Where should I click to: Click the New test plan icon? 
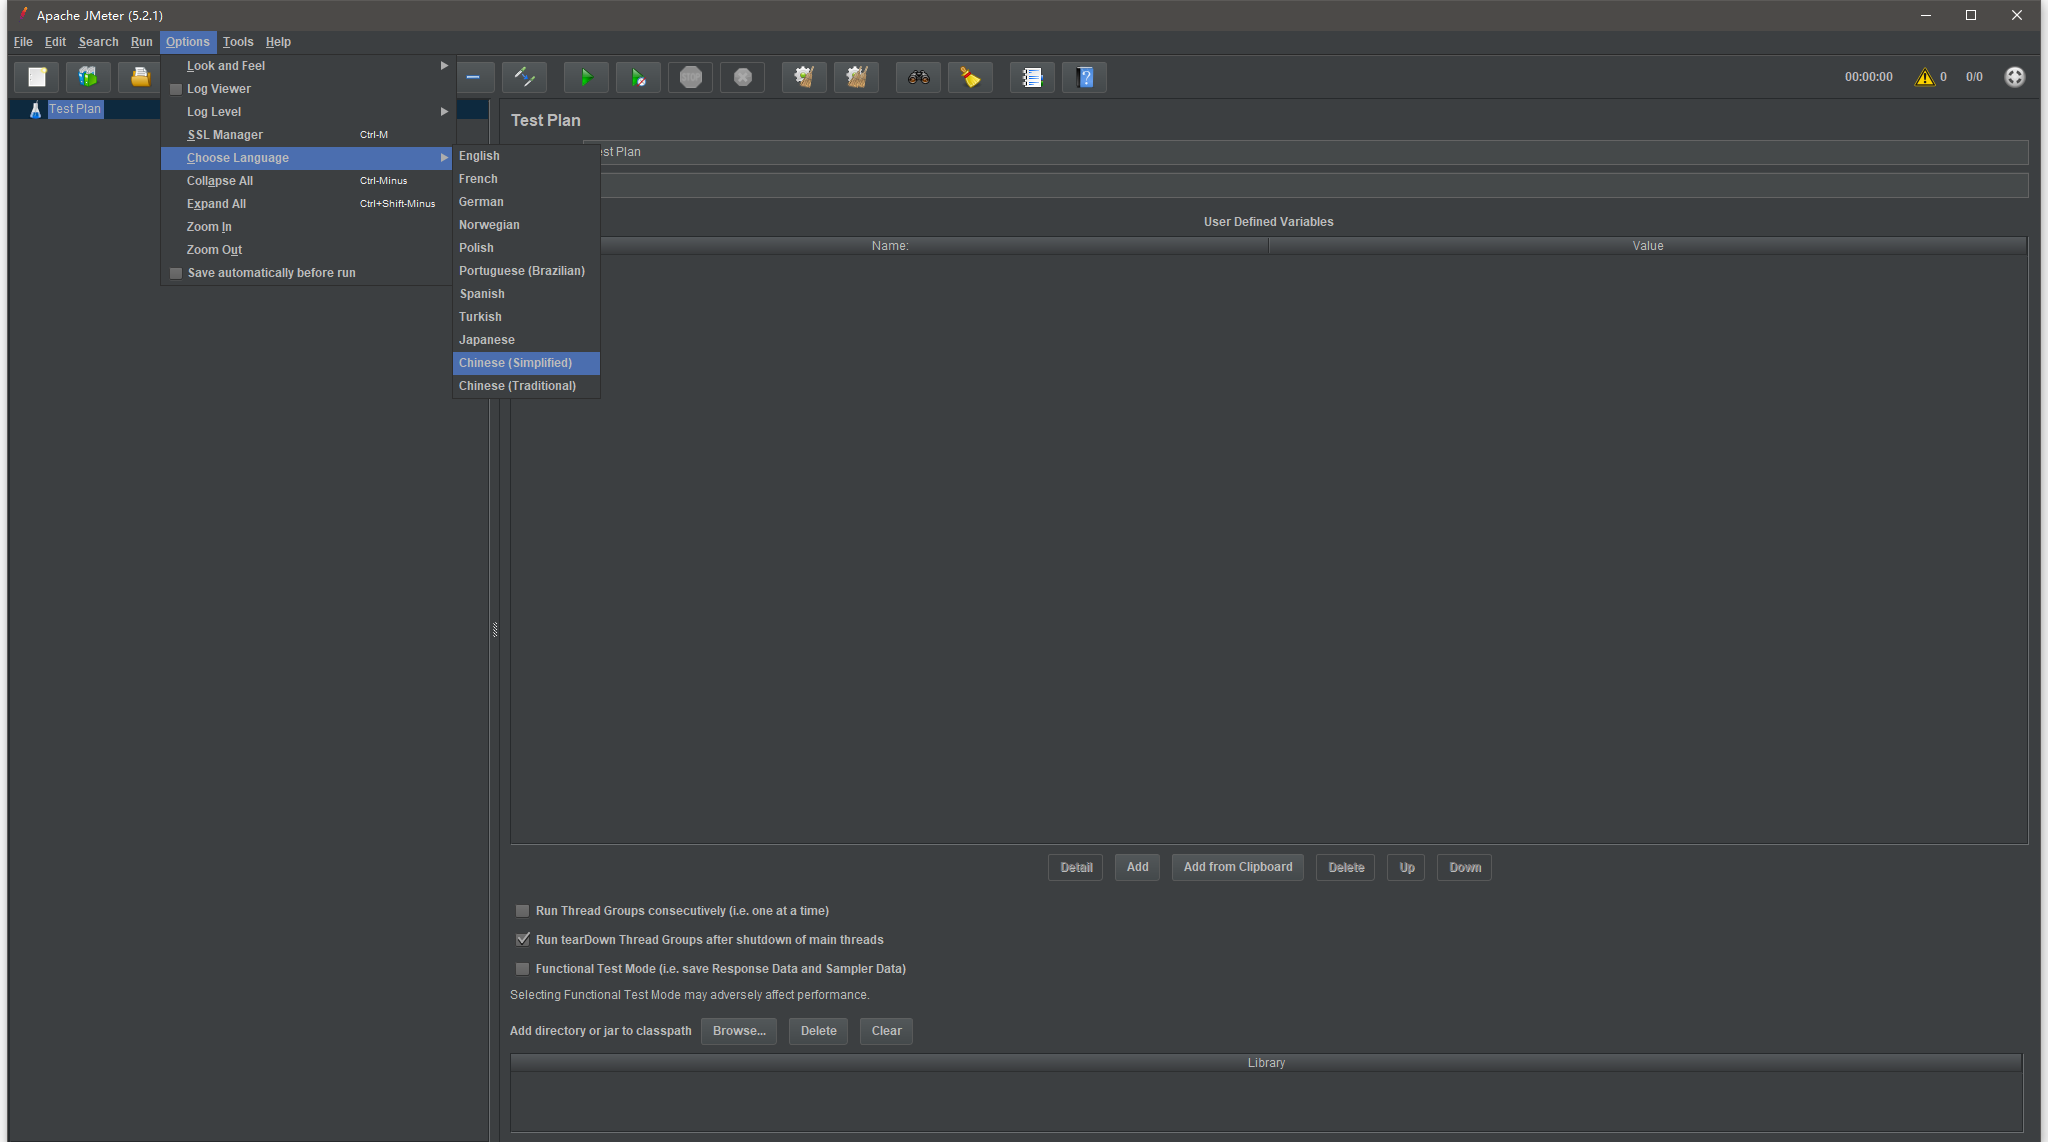37,77
